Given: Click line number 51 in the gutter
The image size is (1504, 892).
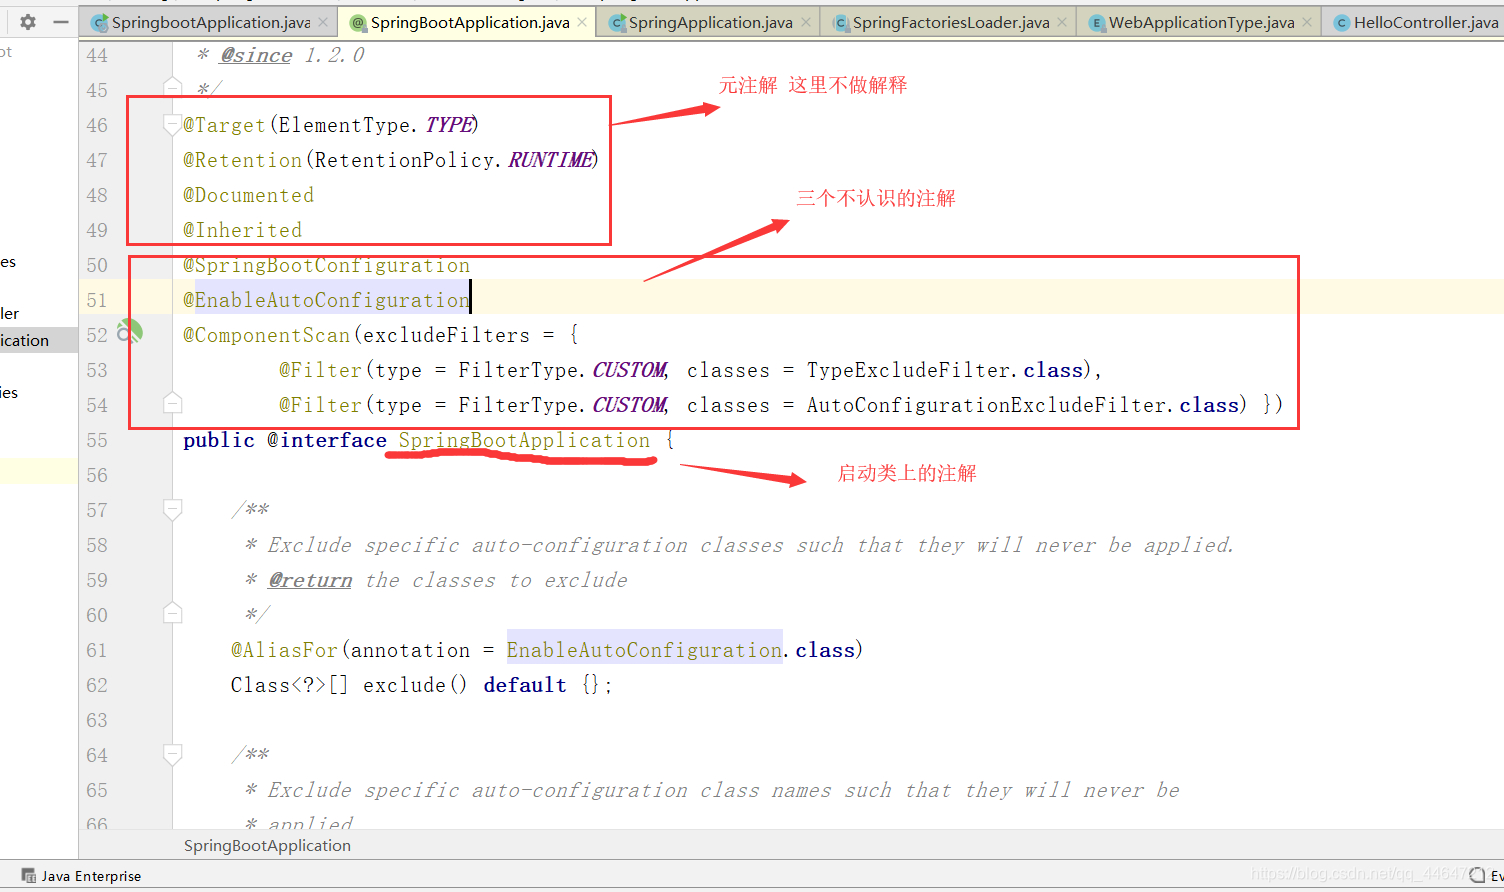Looking at the screenshot, I should (x=97, y=300).
